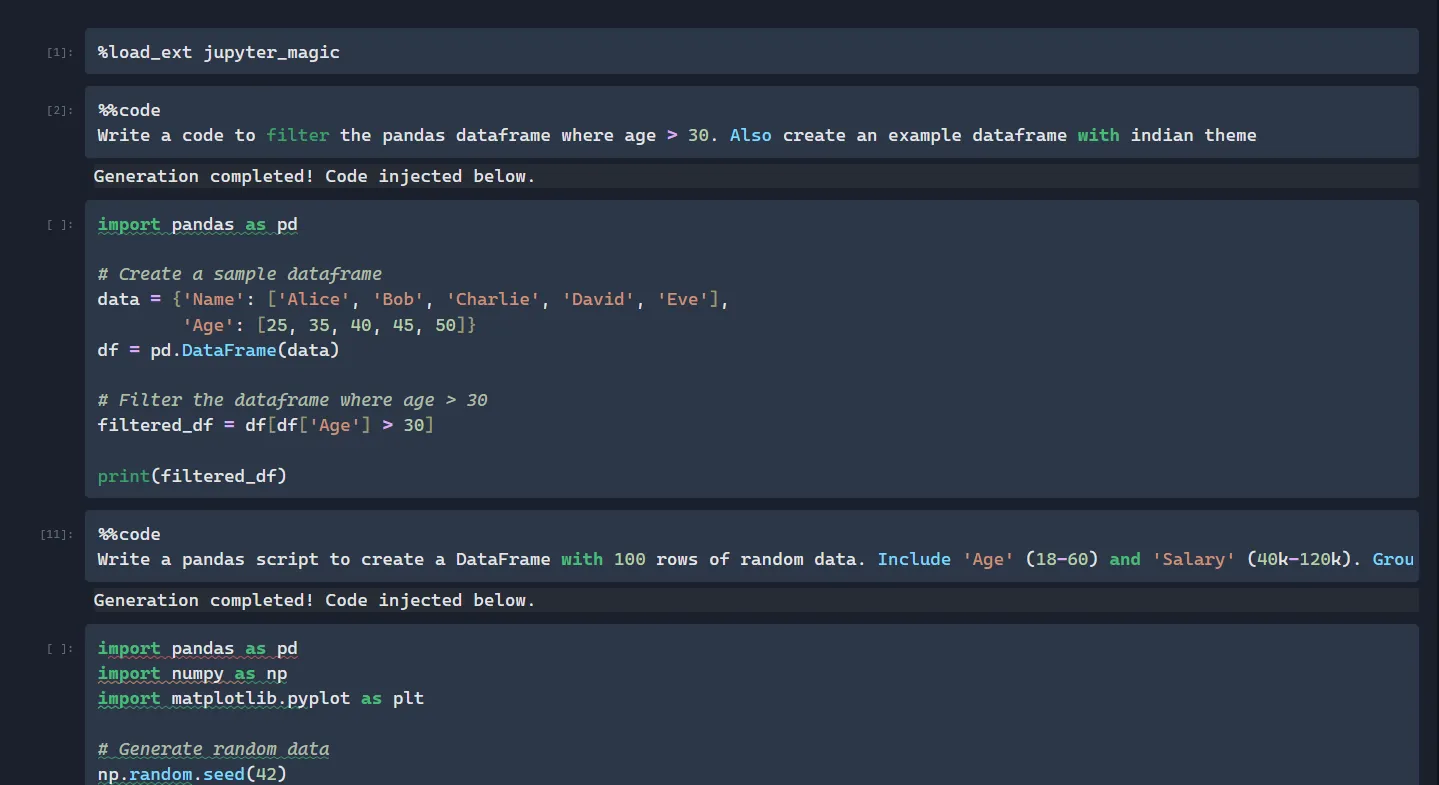Click the 'import numpy as np' line
The image size is (1439, 785).
(x=192, y=673)
